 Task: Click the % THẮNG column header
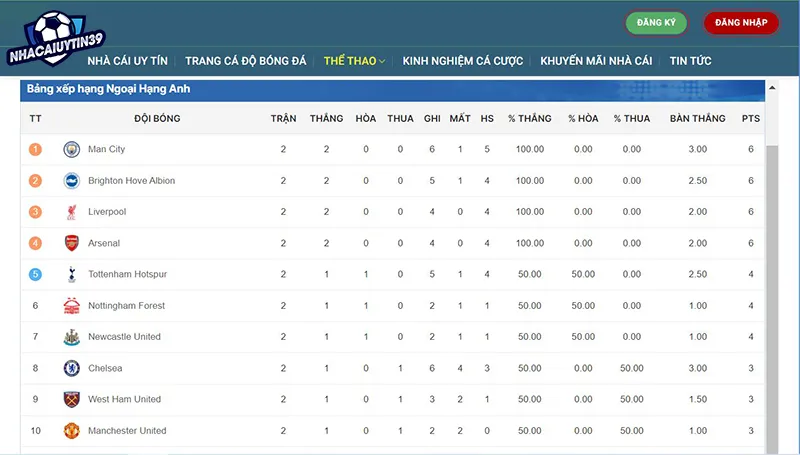[x=530, y=118]
